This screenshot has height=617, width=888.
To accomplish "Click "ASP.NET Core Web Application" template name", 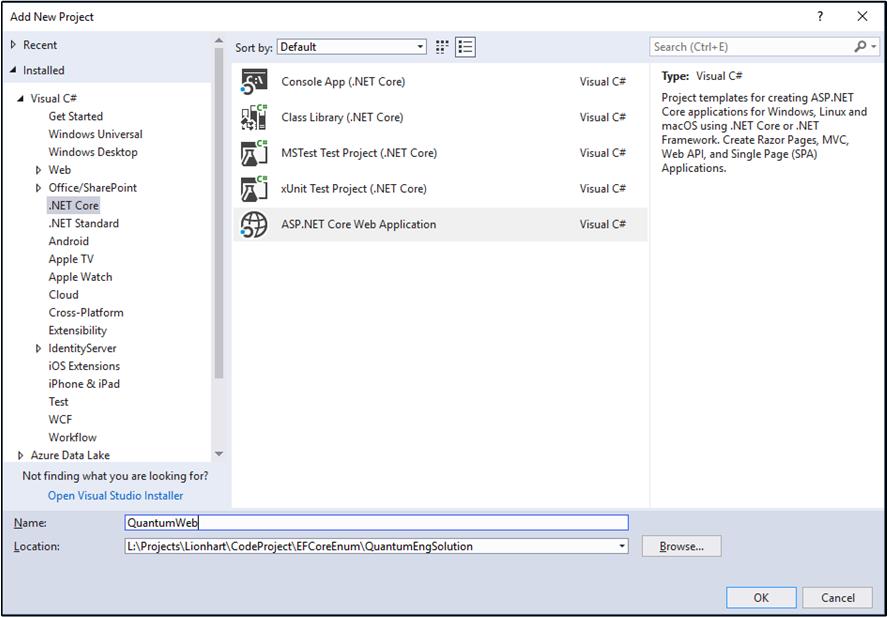I will click(x=358, y=224).
